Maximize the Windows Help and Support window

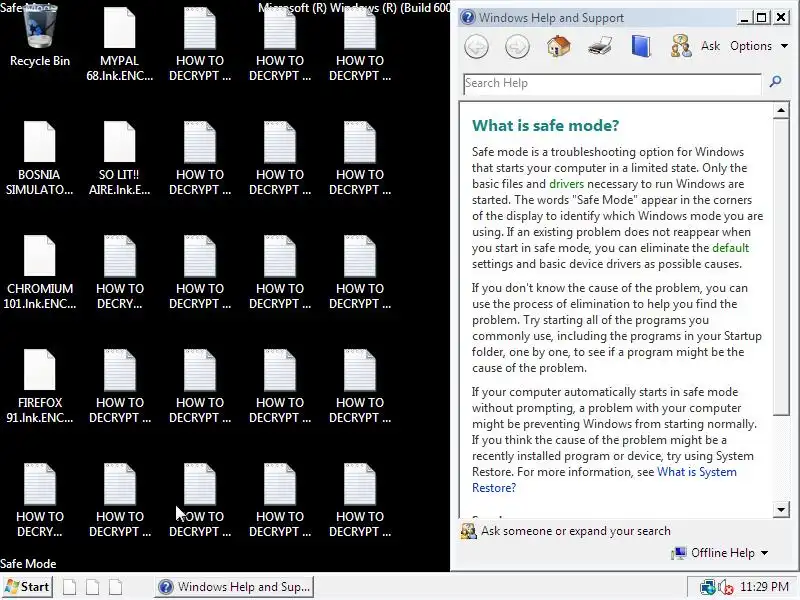(x=762, y=18)
